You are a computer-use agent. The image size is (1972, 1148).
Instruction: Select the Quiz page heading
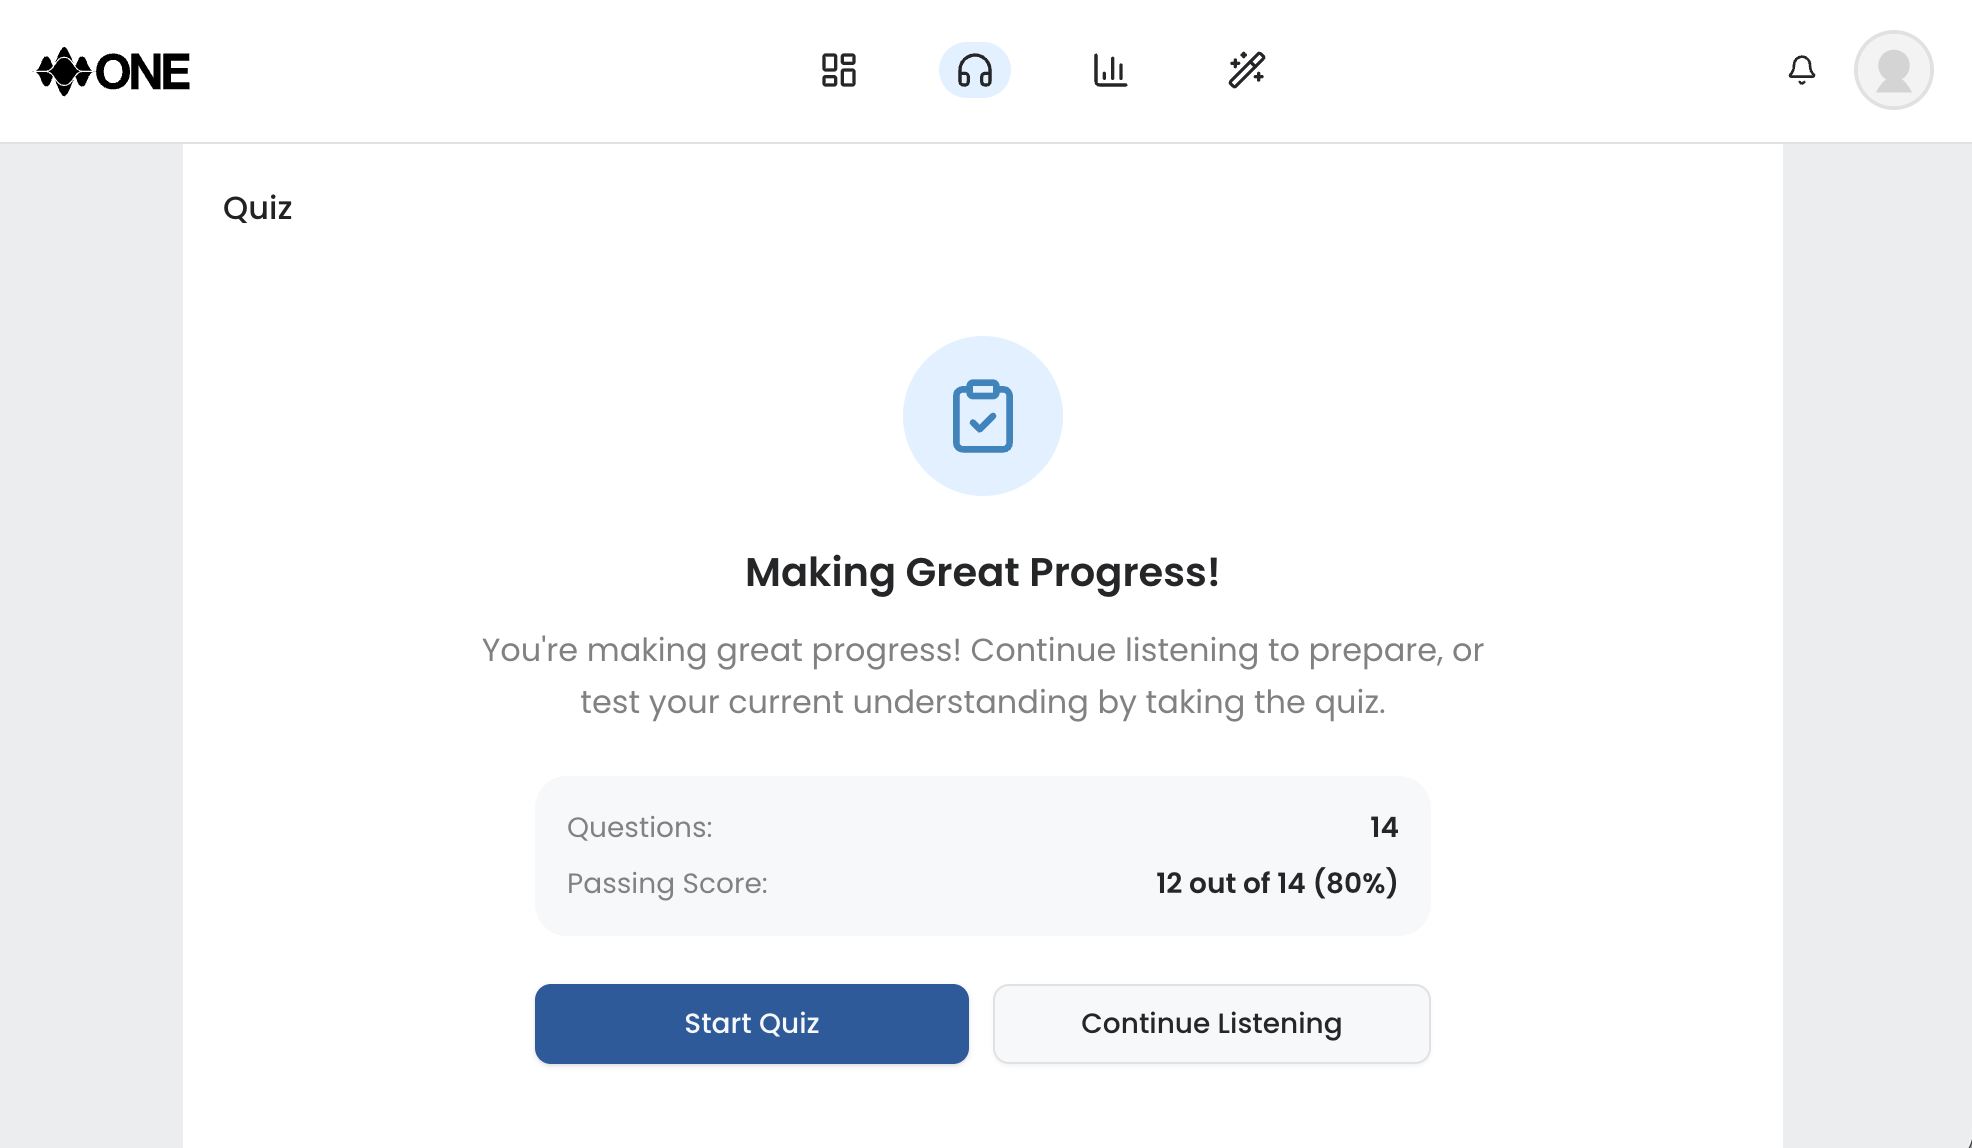coord(257,208)
